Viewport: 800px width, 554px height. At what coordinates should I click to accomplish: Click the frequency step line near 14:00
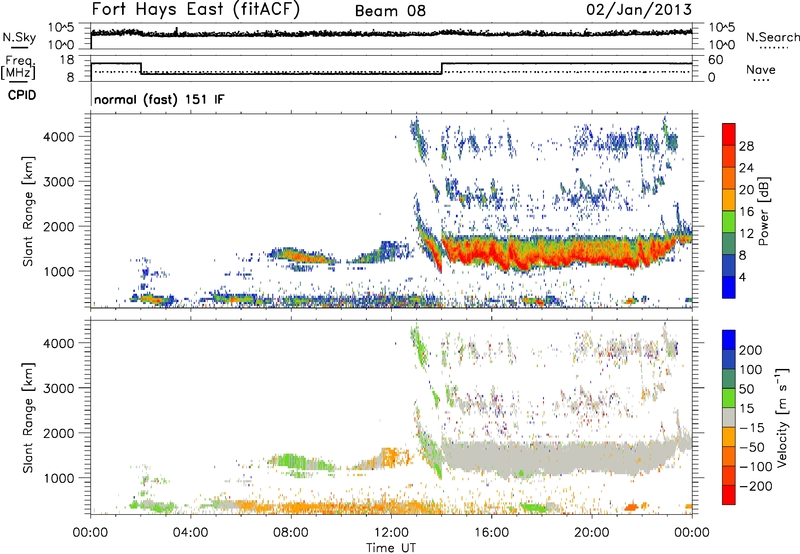tap(442, 68)
